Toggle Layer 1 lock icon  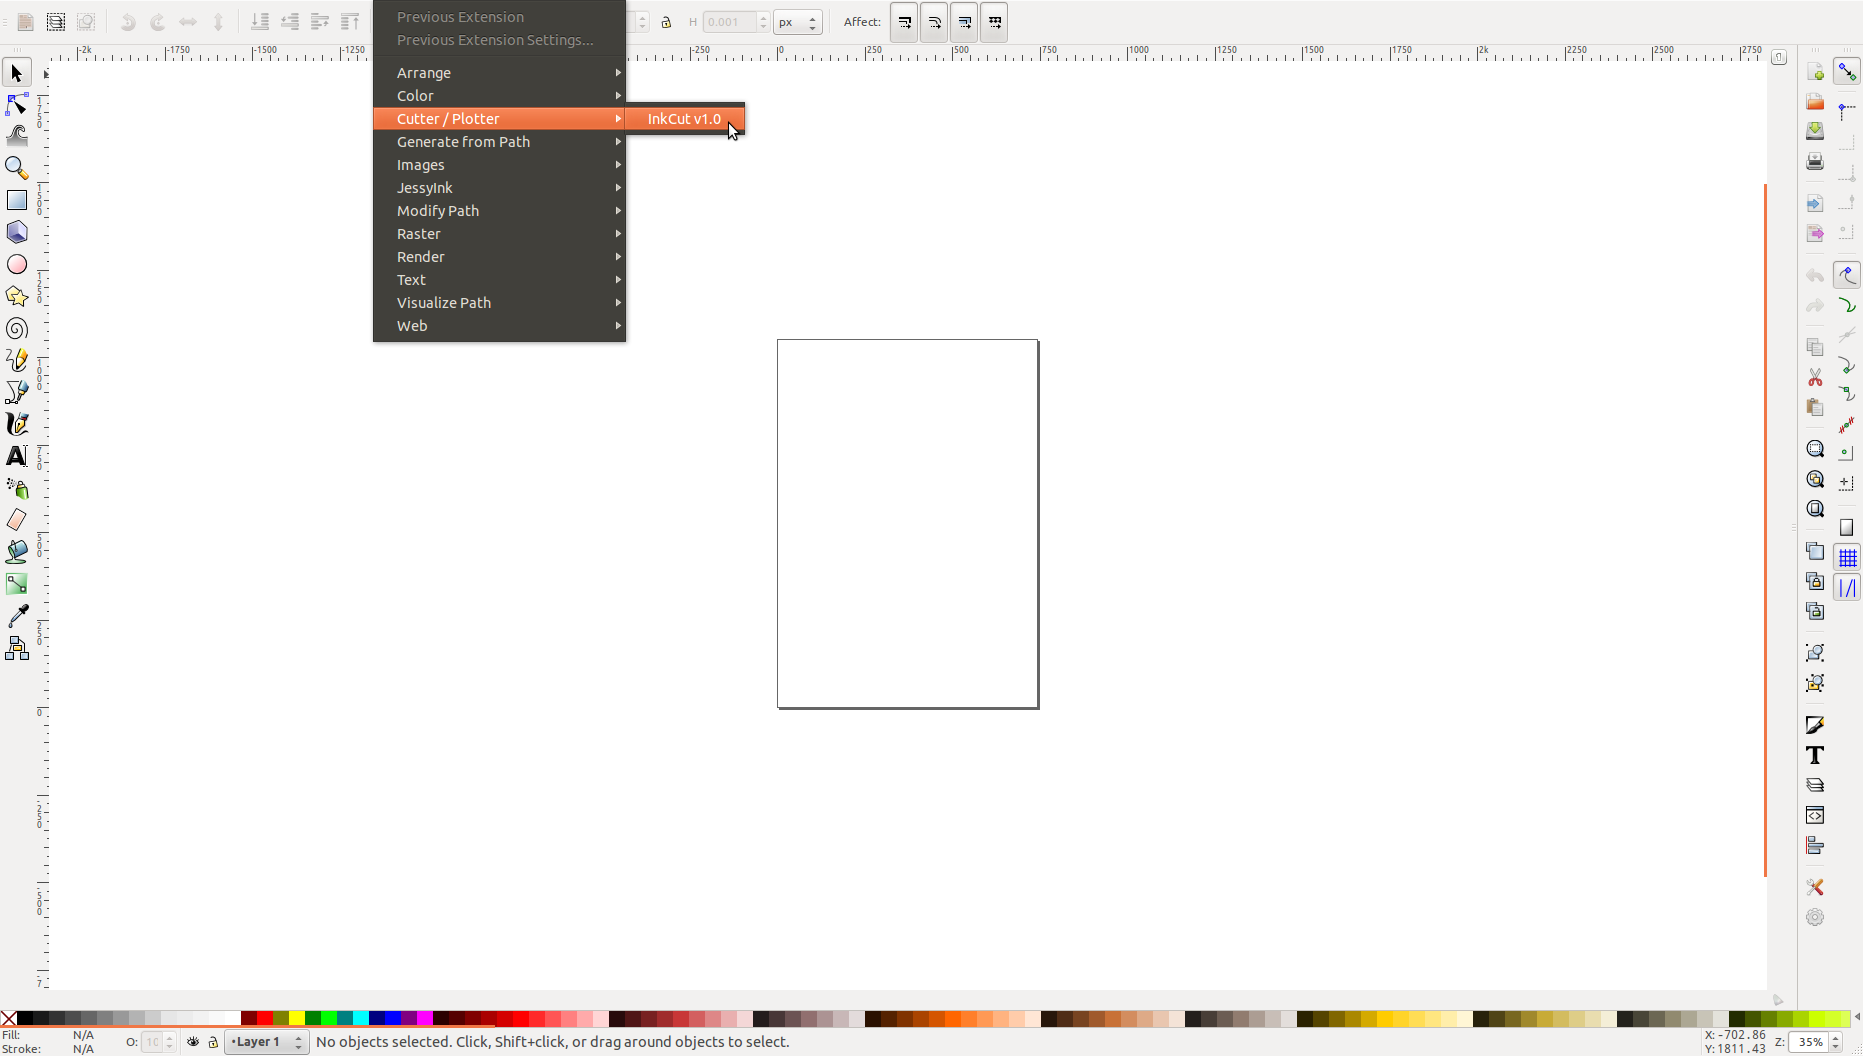pyautogui.click(x=213, y=1042)
